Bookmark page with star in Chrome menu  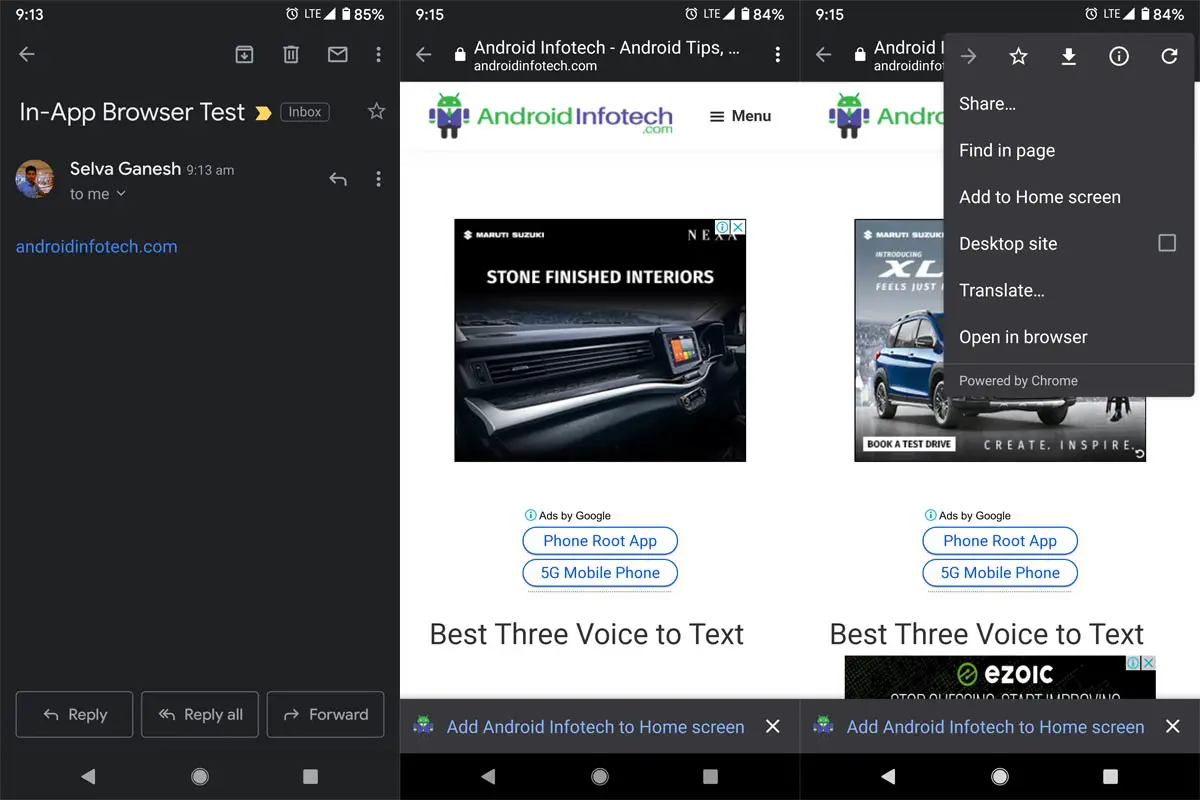click(1018, 57)
